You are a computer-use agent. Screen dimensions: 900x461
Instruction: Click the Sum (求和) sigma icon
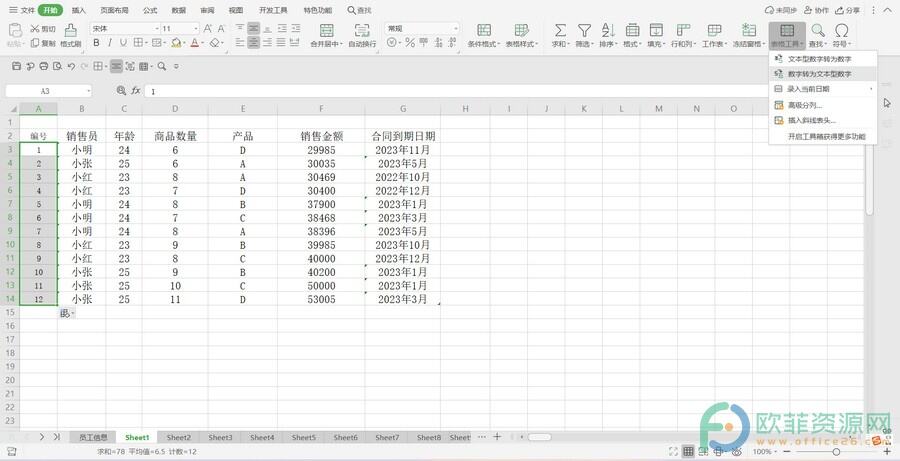[560, 30]
